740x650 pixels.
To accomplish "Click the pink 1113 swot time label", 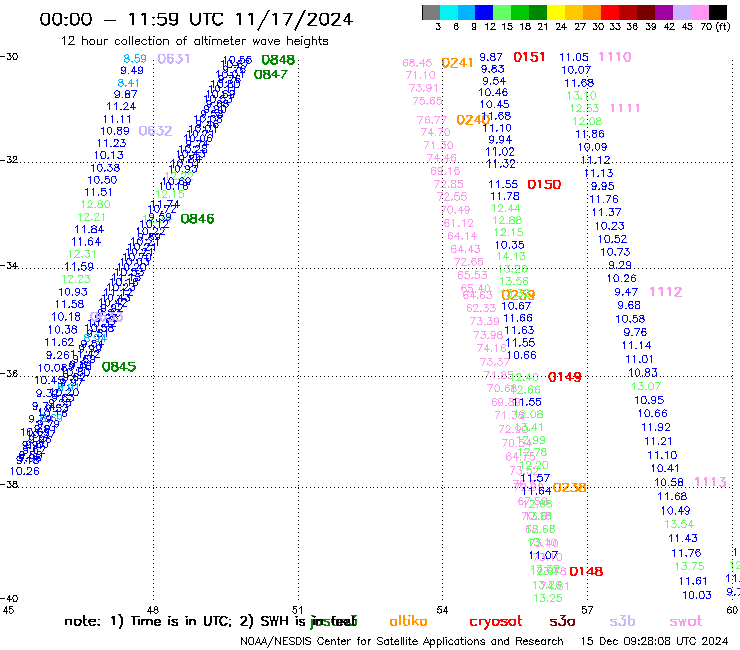I will pos(710,482).
